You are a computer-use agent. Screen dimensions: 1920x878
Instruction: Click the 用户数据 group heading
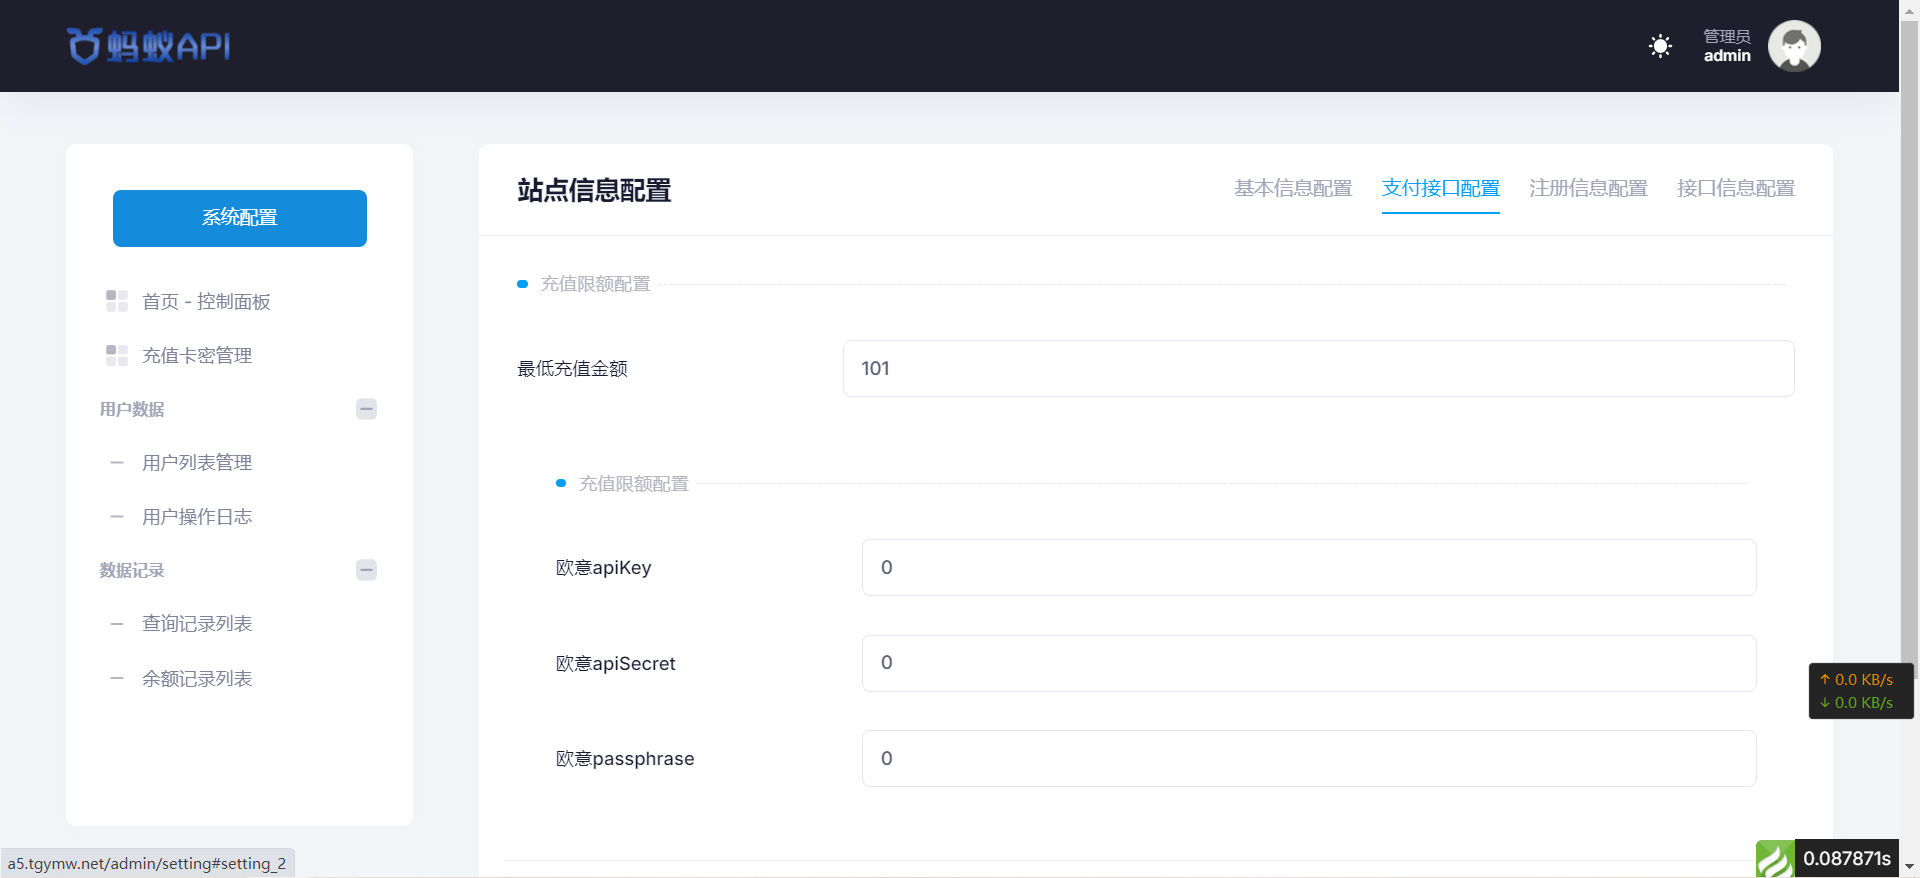coord(132,409)
